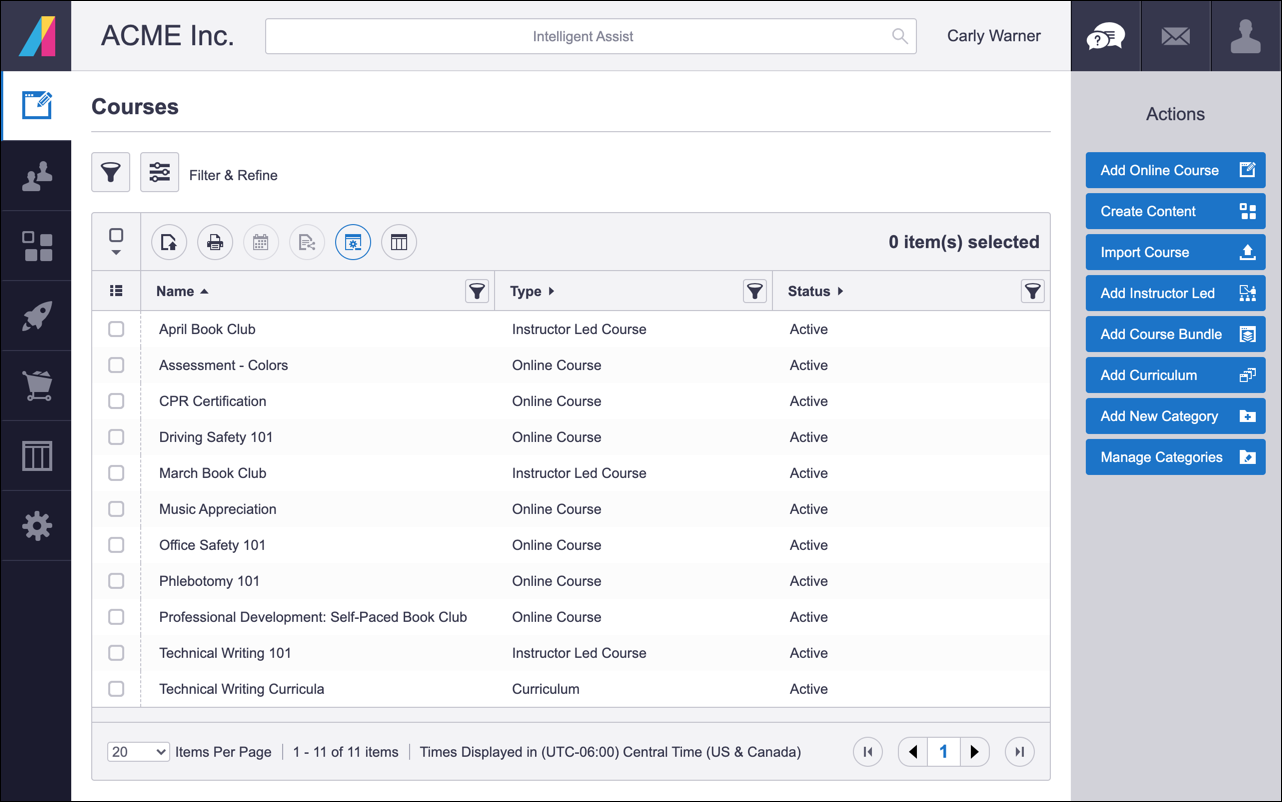Open the help chat bubble icon
The image size is (1282, 802).
pyautogui.click(x=1105, y=37)
